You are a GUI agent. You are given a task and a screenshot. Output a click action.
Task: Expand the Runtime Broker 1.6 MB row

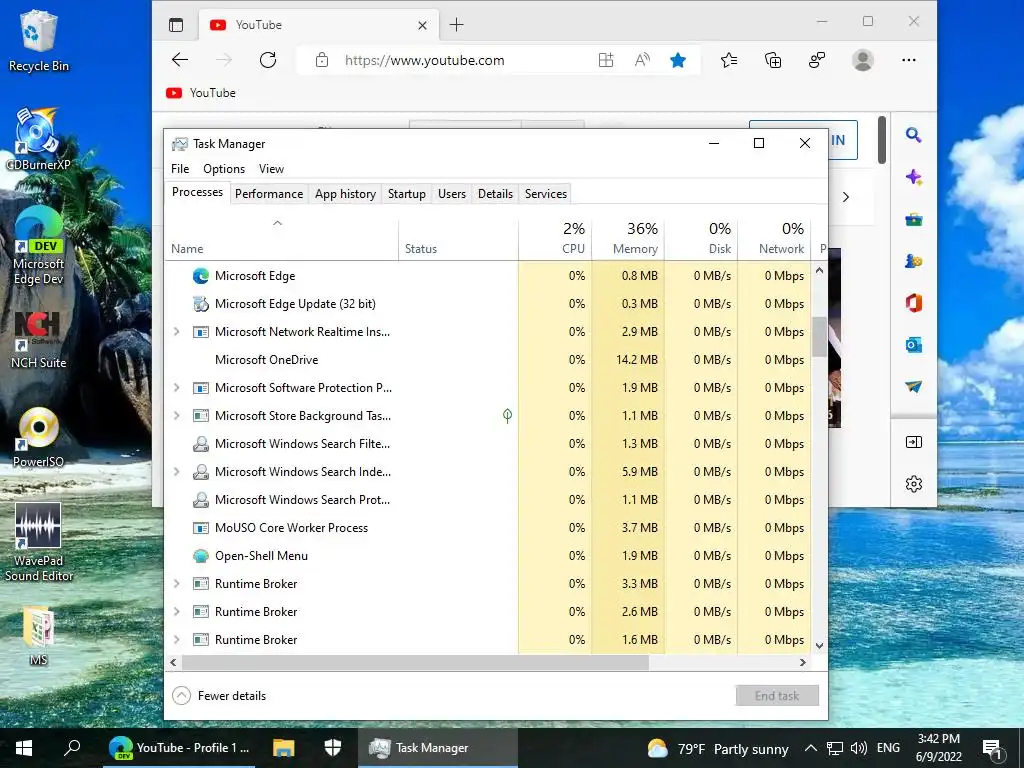coord(176,640)
